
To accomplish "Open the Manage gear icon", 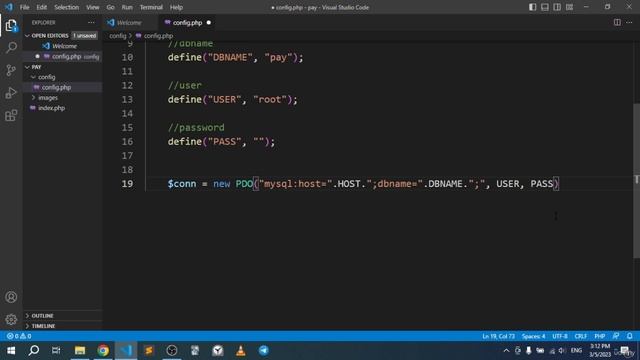I will pyautogui.click(x=11, y=319).
